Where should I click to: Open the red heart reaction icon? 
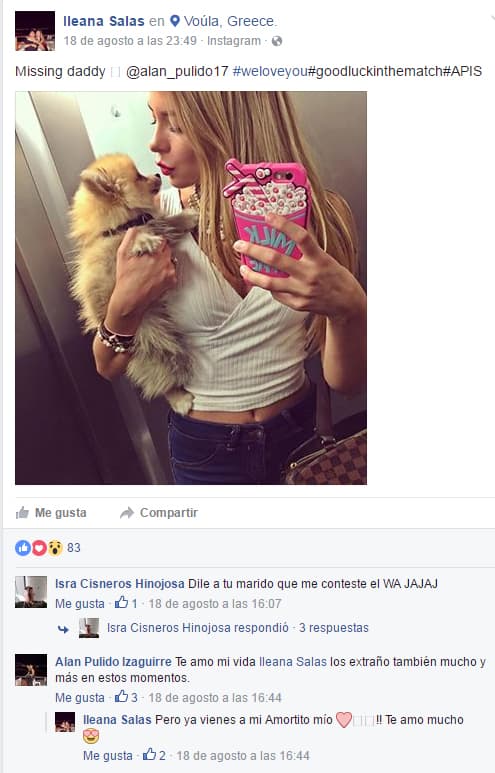39,548
